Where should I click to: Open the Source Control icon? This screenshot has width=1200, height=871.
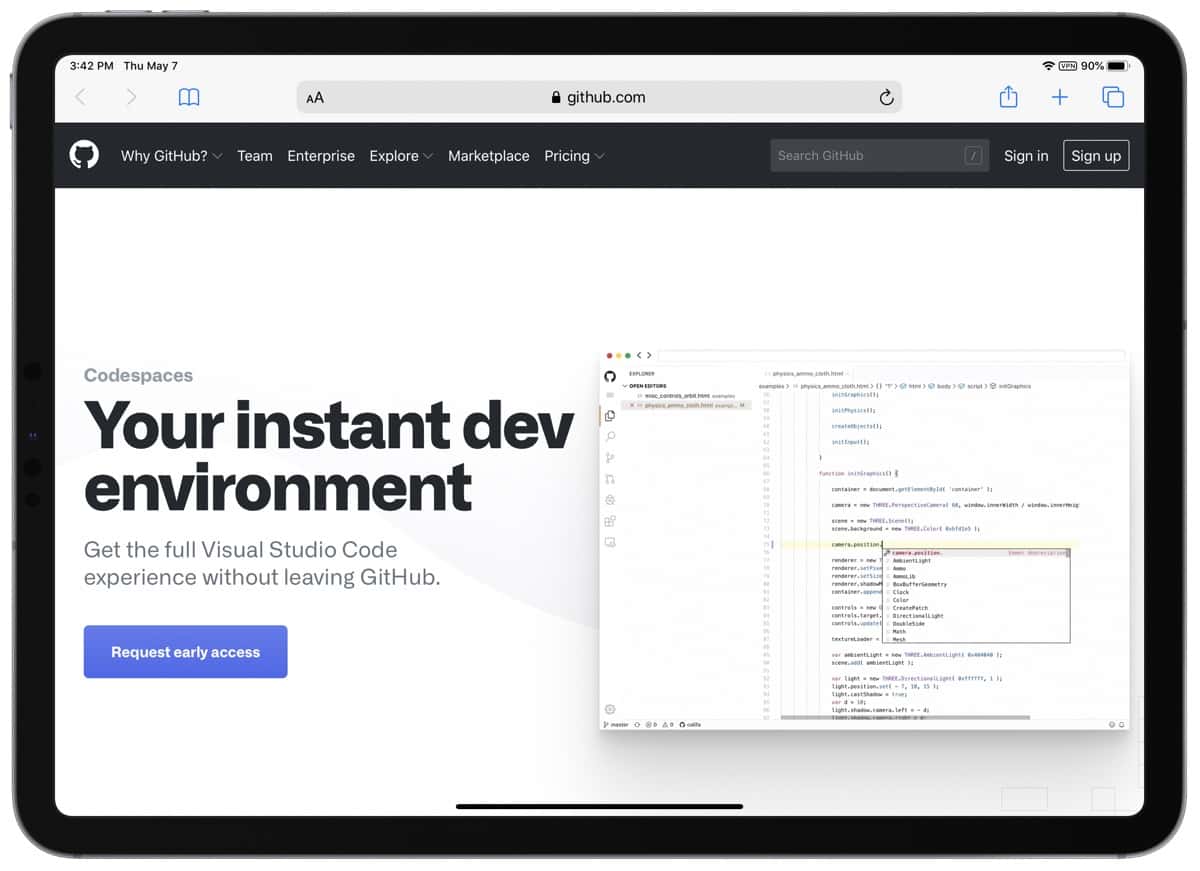tap(610, 457)
